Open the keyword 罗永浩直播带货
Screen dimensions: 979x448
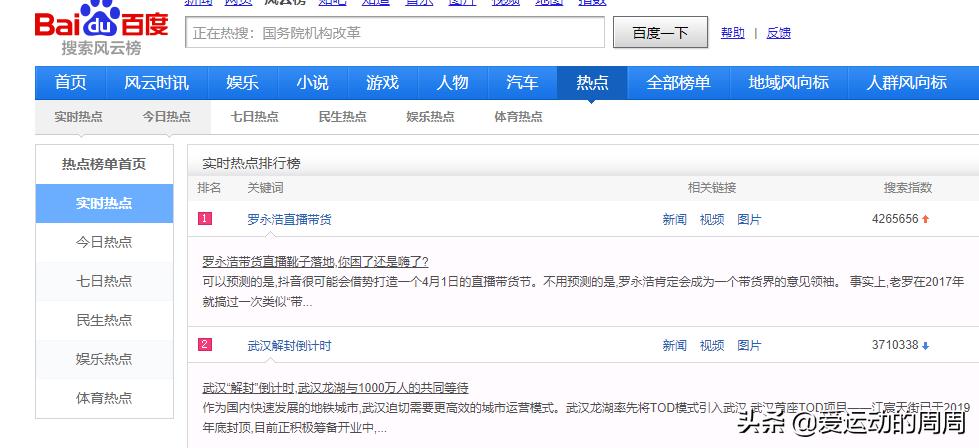(x=289, y=220)
